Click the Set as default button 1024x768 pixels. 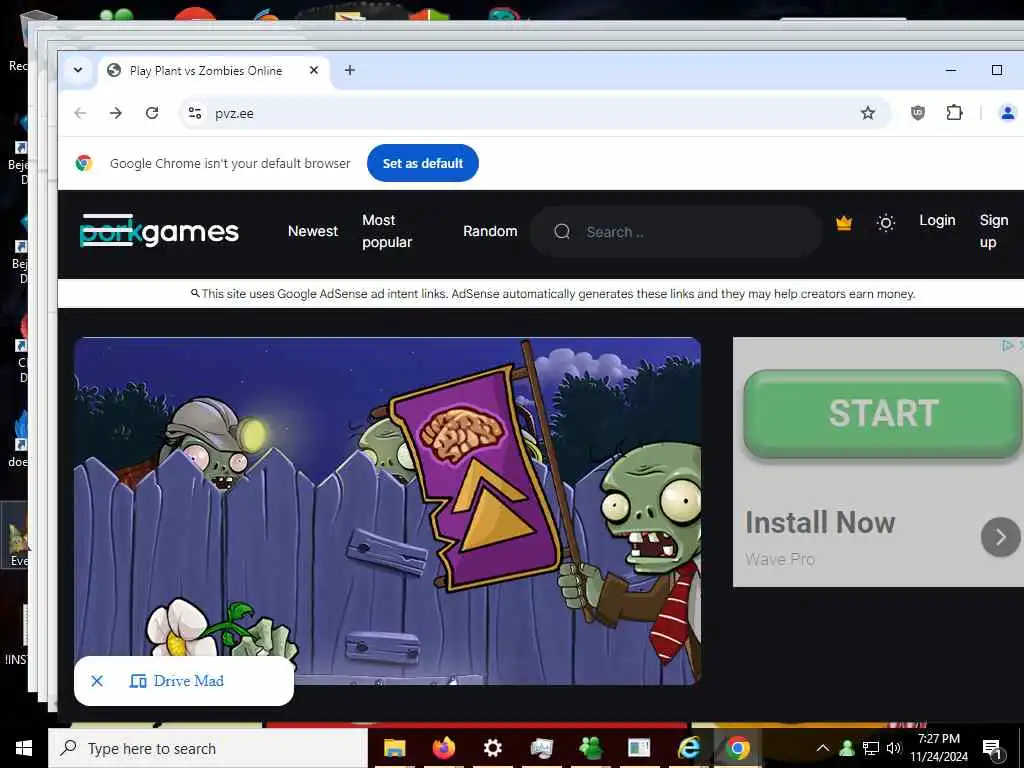(423, 163)
